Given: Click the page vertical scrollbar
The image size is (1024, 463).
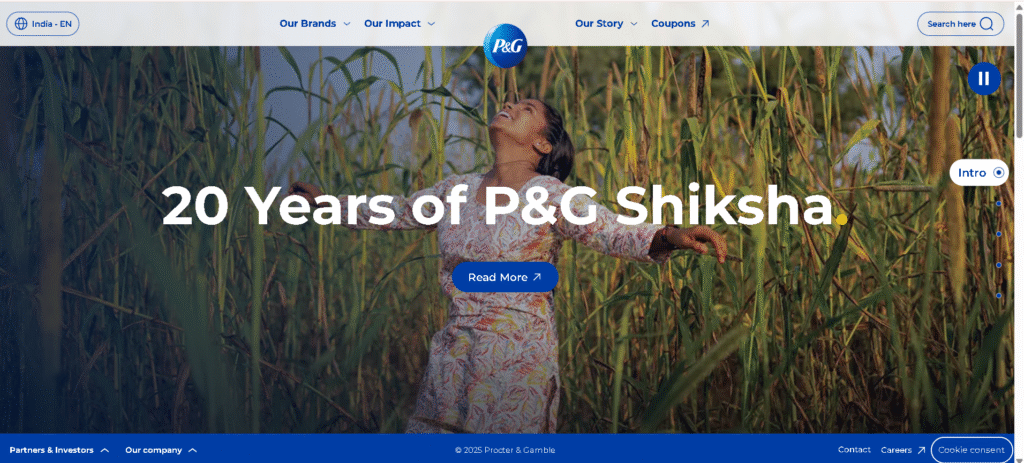Looking at the screenshot, I should click(x=1019, y=231).
